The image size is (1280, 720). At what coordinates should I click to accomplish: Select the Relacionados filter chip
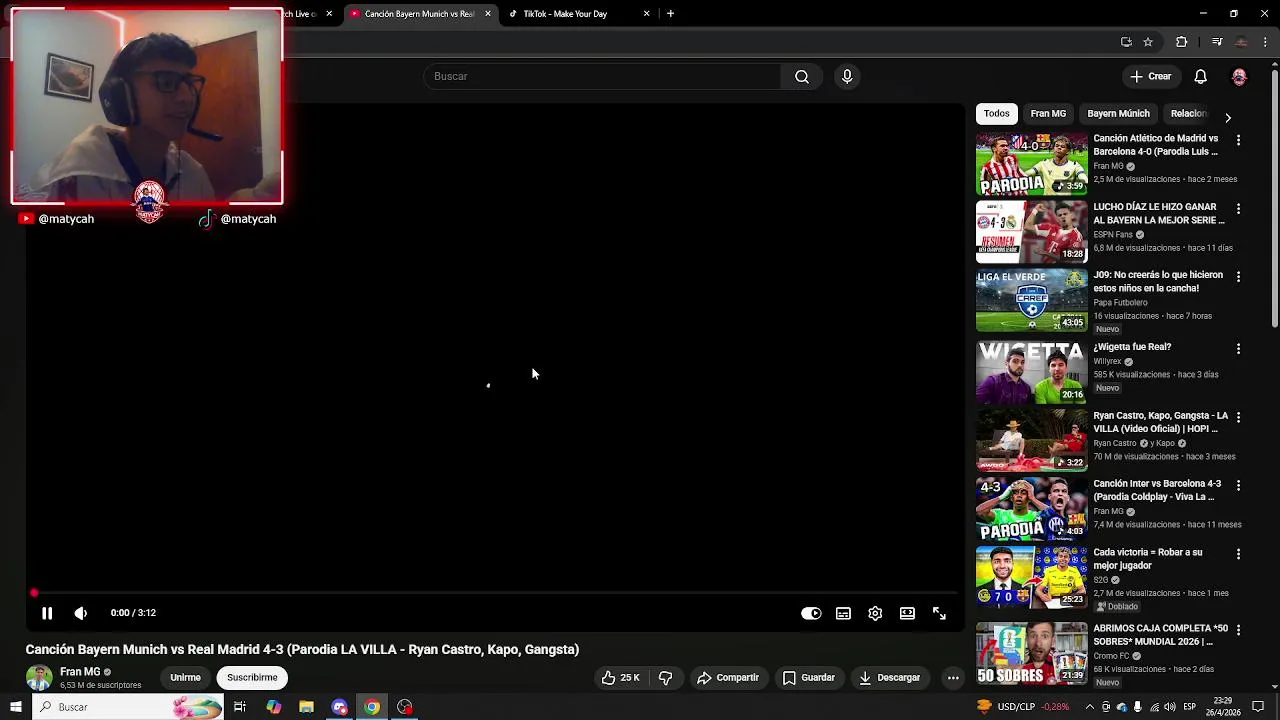point(1188,114)
